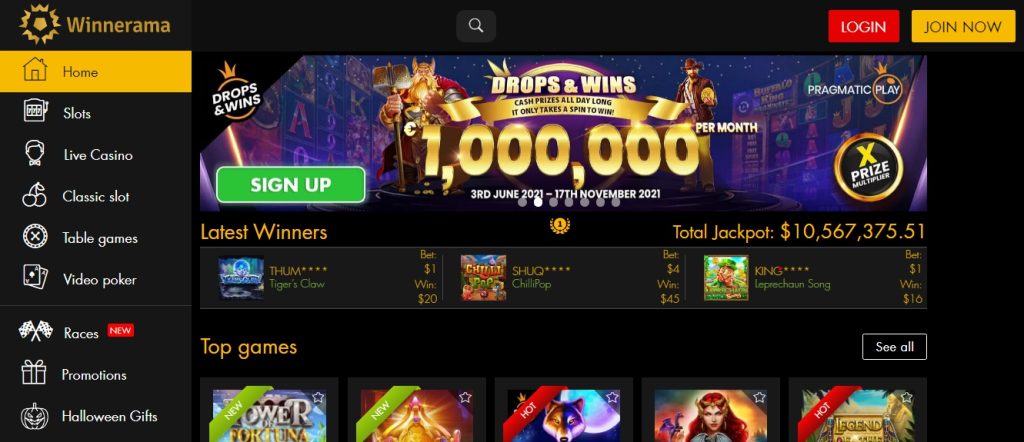Click the Races checkered flags icon
The width and height of the screenshot is (1024, 442).
click(x=35, y=332)
